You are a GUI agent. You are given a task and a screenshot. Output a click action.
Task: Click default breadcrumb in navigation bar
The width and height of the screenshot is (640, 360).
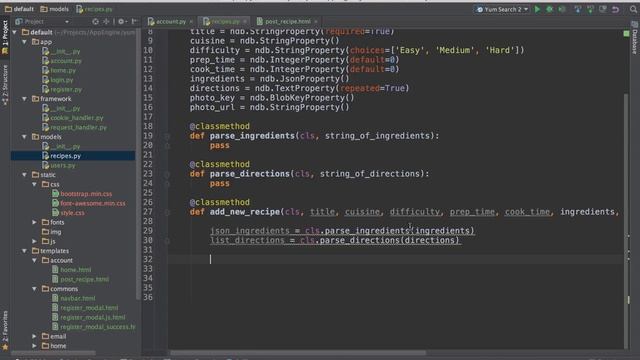[x=19, y=9]
